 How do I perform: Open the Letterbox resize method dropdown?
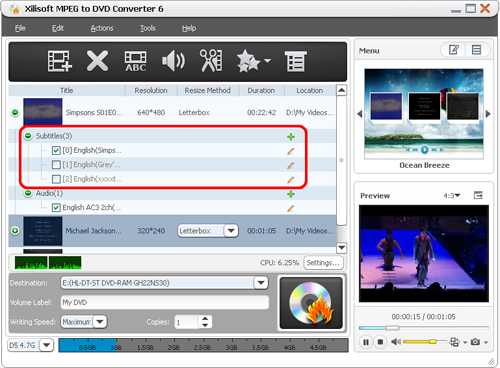click(x=231, y=231)
